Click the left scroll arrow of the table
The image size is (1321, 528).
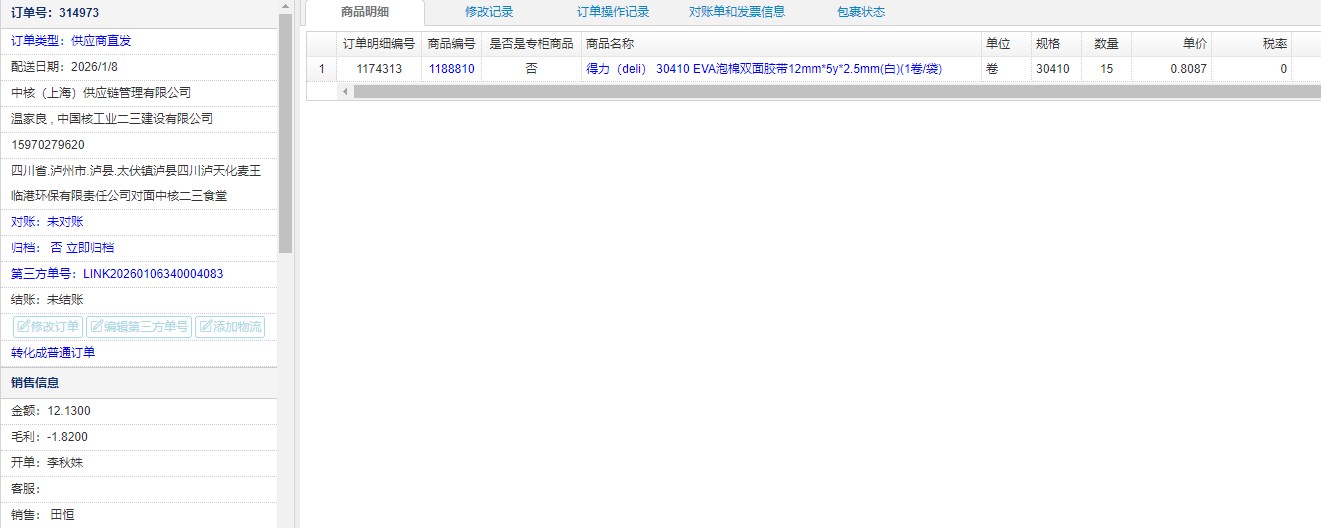346,91
